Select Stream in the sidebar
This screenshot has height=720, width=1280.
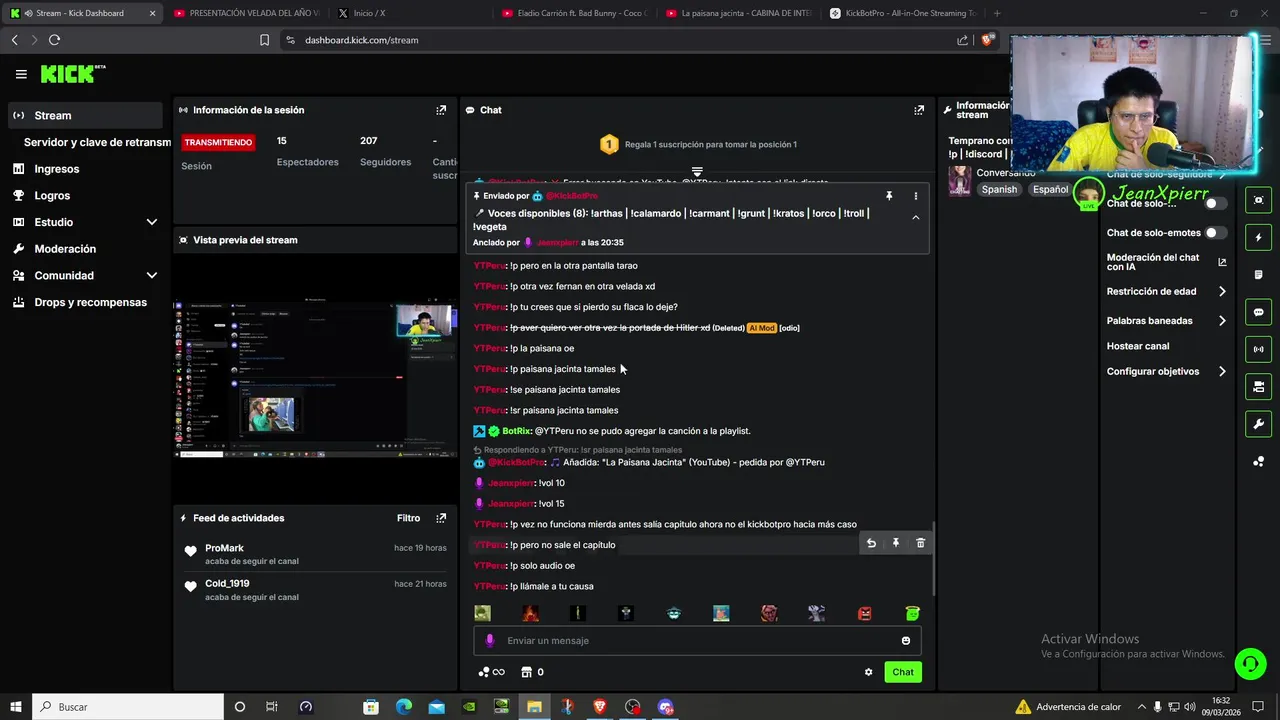coord(85,115)
